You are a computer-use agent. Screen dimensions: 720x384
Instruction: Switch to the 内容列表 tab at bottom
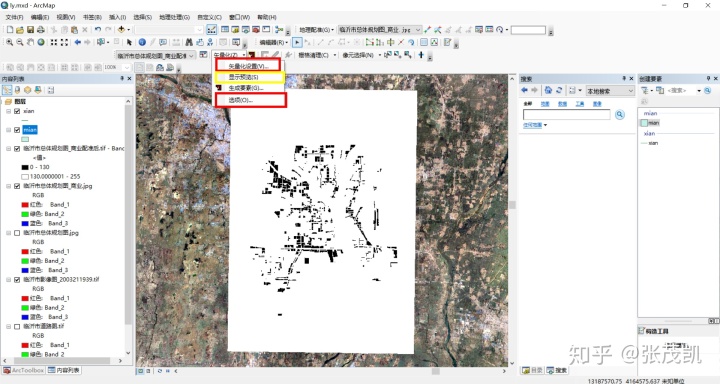click(x=64, y=370)
